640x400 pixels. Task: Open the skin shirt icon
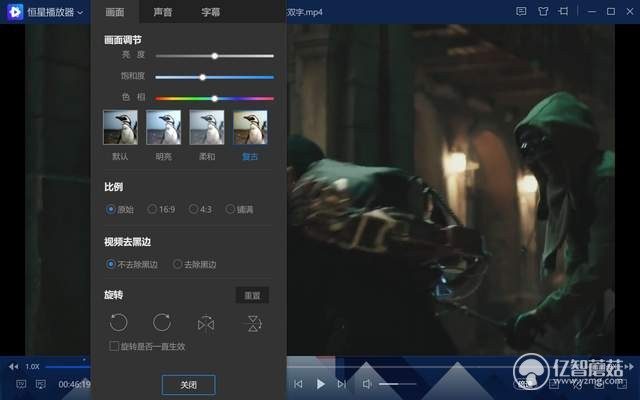543,11
